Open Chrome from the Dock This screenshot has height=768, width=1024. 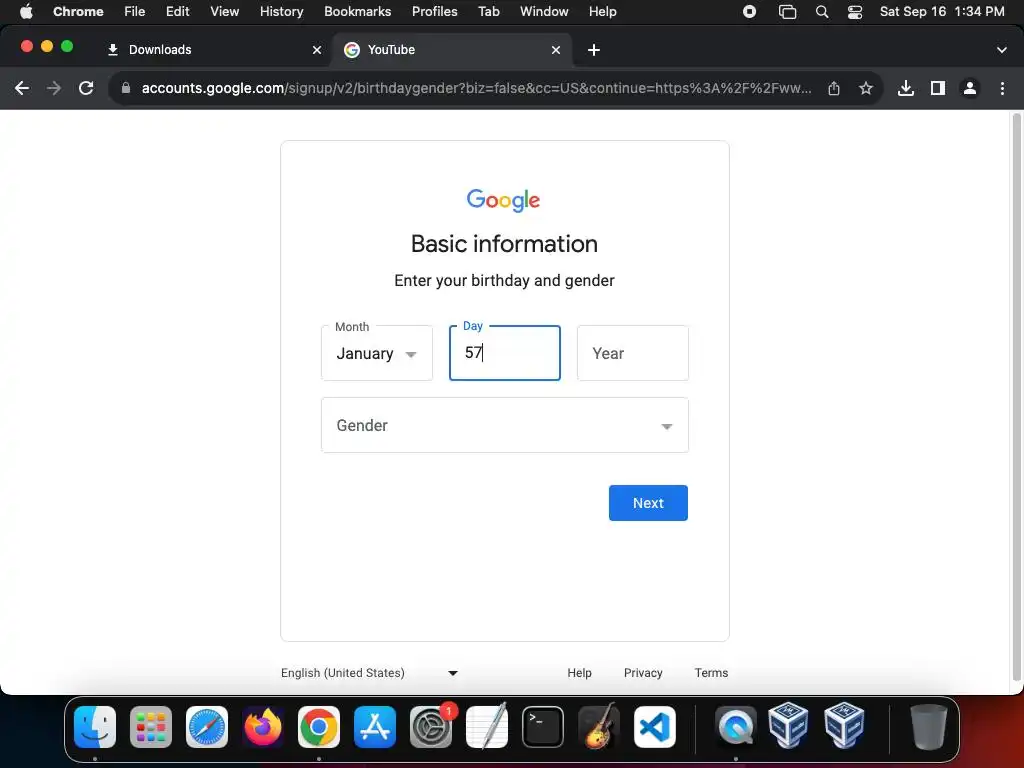point(319,727)
